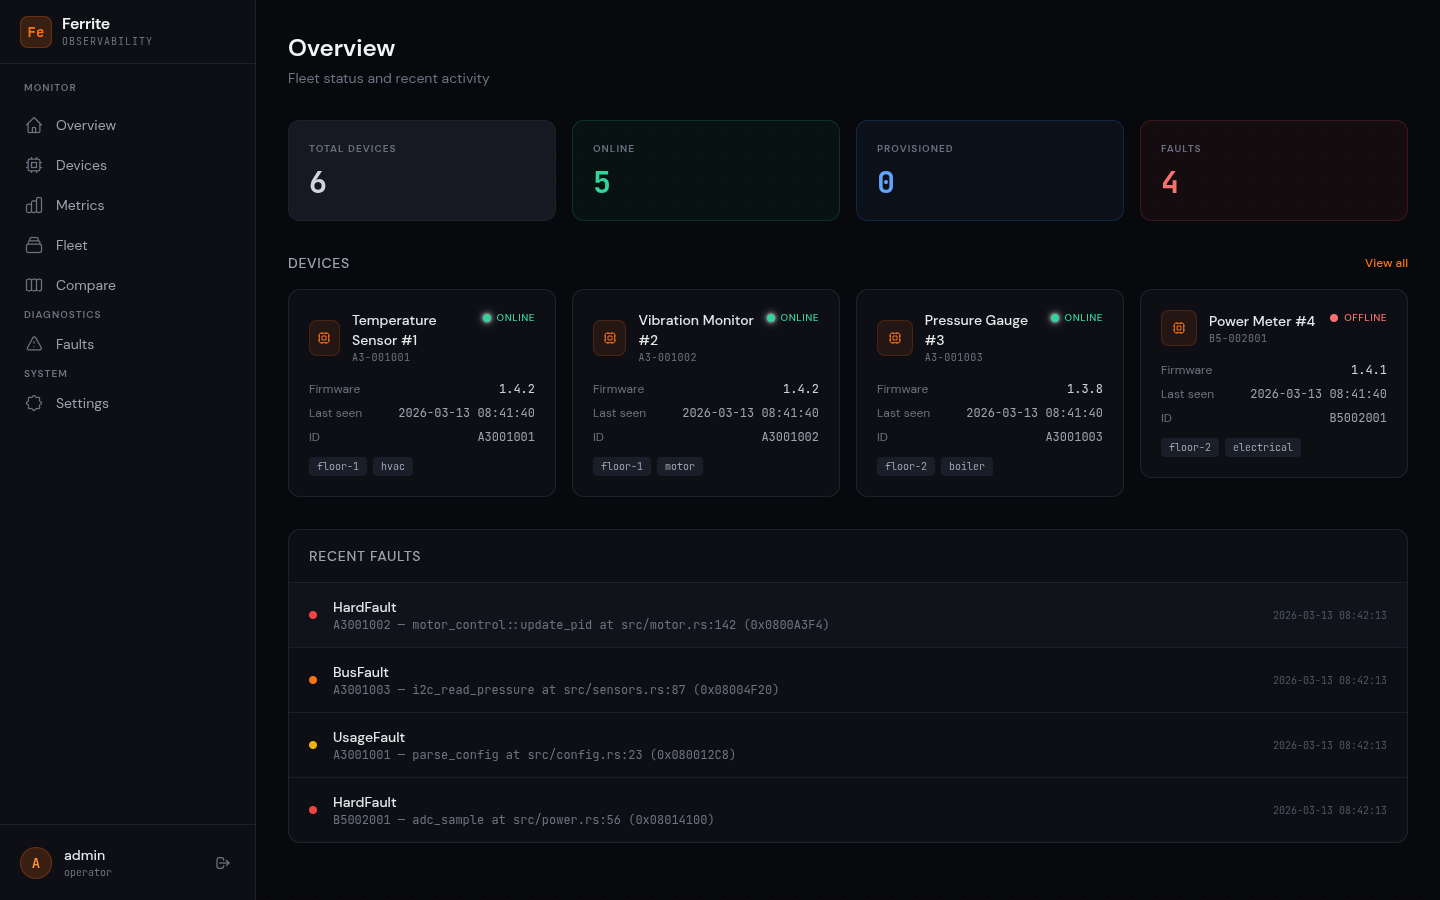1440x900 pixels.
Task: Open the FAULTS summary card showing 4
Action: coord(1273,170)
